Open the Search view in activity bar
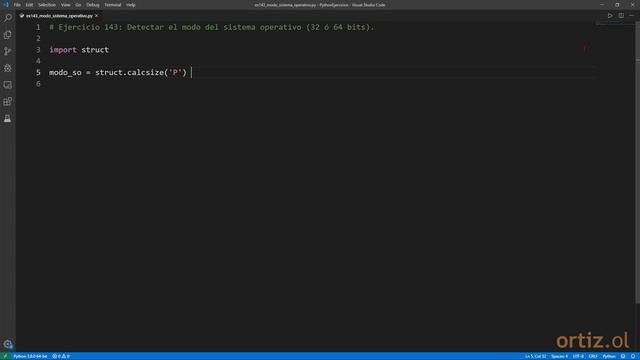The width and height of the screenshot is (640, 360). tap(8, 18)
